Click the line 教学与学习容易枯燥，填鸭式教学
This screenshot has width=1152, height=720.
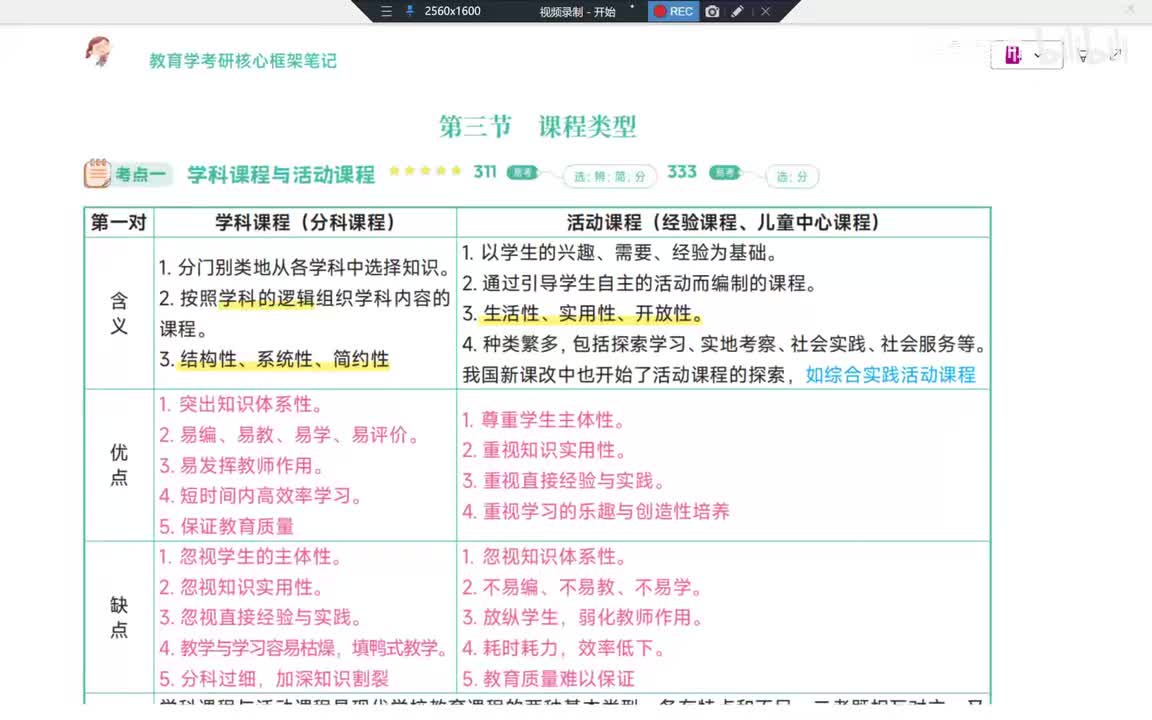(304, 648)
